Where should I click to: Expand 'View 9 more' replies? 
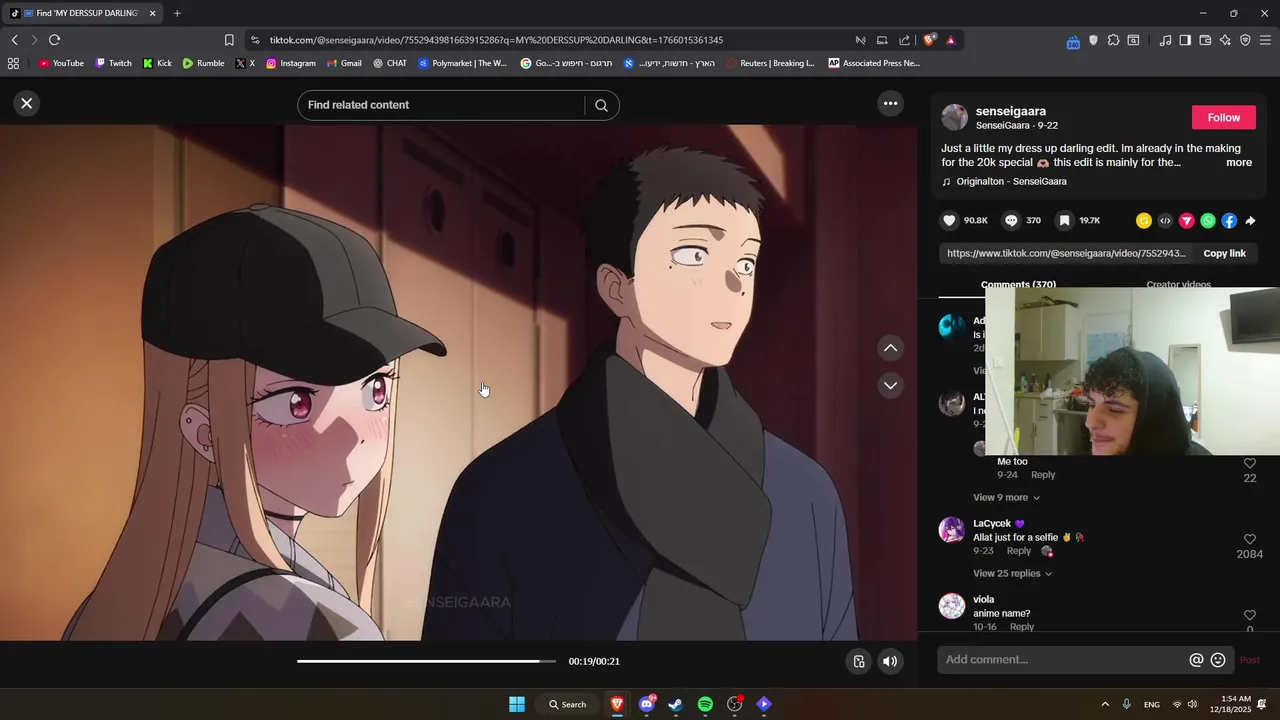pos(1006,497)
